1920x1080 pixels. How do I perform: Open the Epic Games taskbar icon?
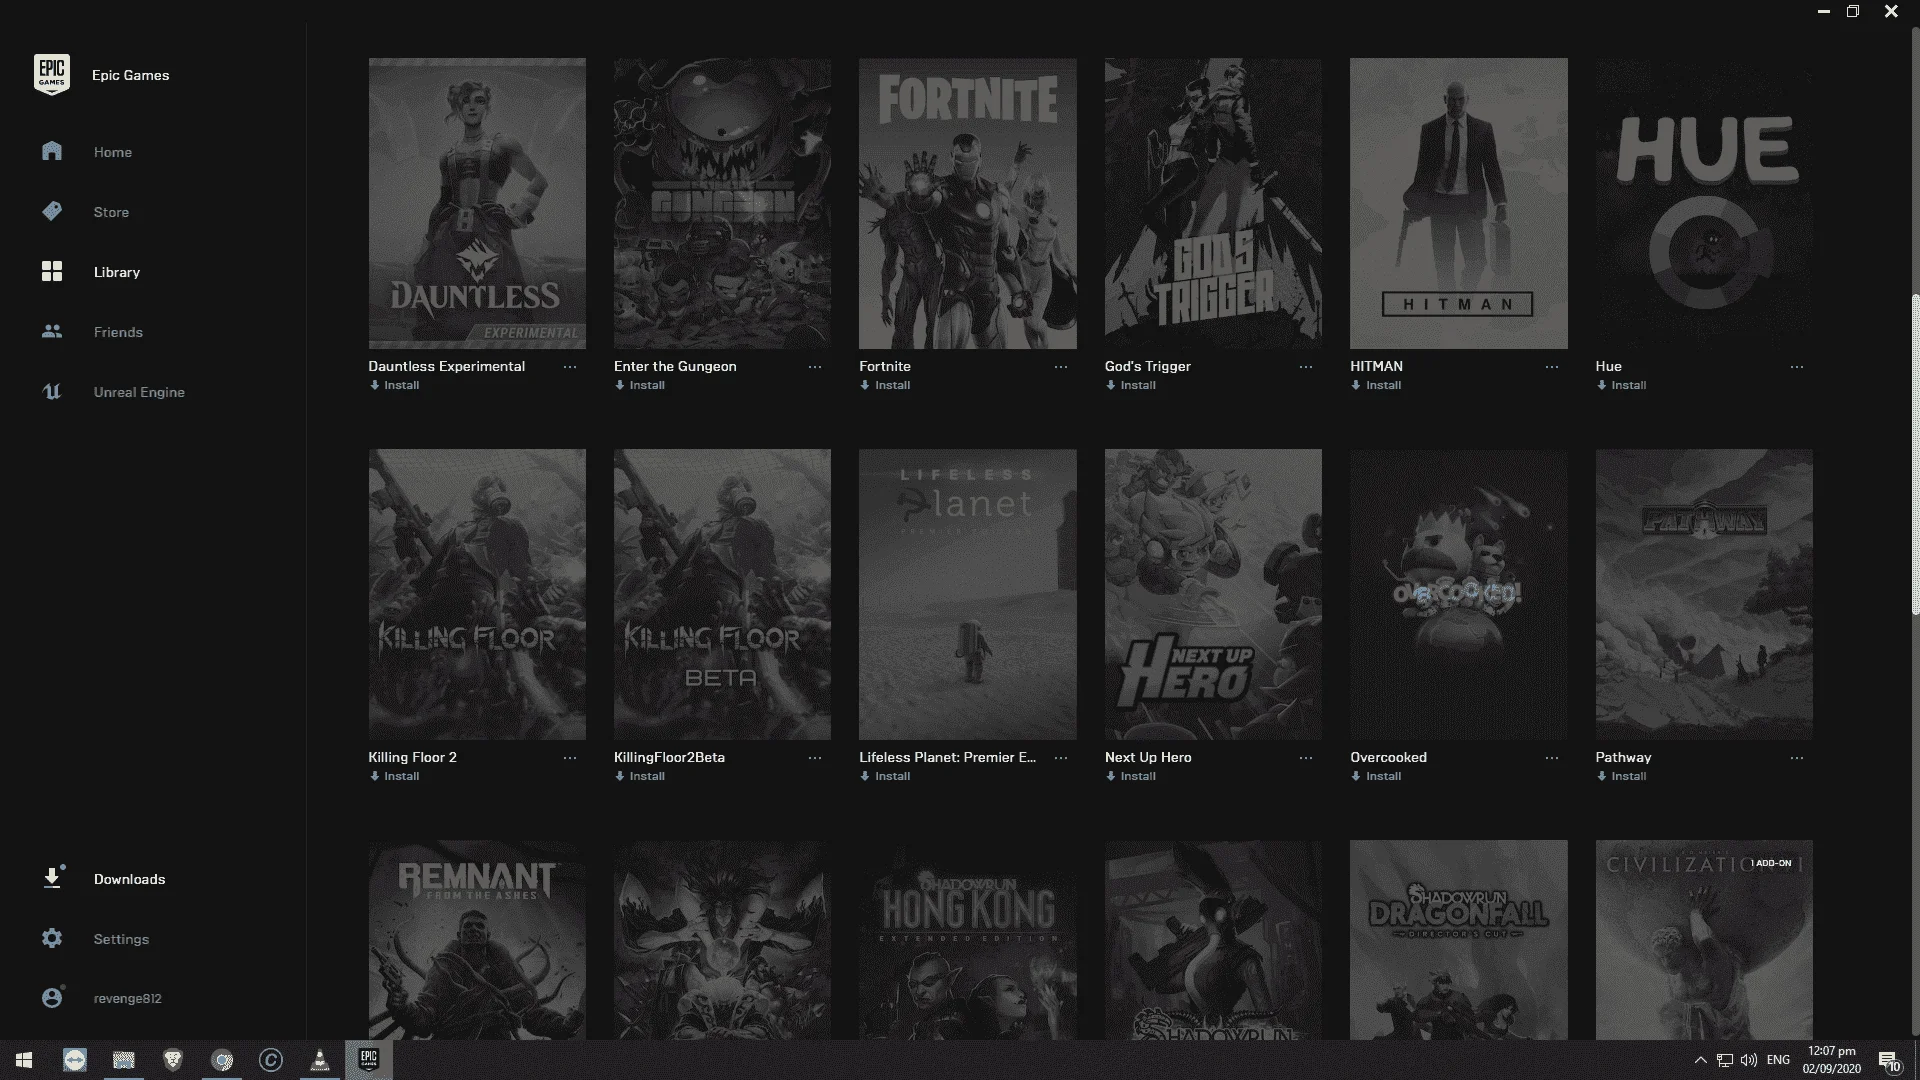[x=368, y=1060]
